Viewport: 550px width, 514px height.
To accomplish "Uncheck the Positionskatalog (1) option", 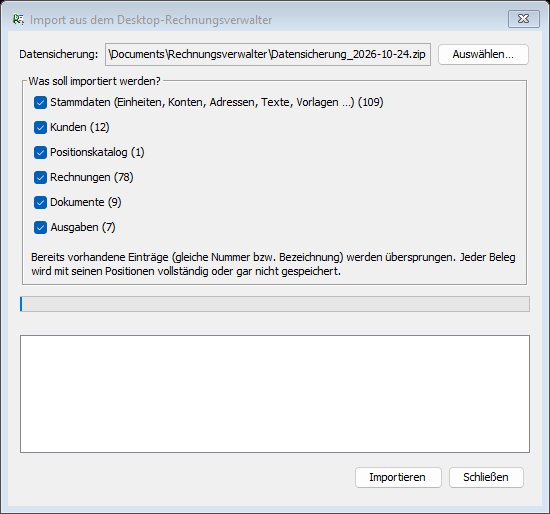I will pyautogui.click(x=40, y=153).
